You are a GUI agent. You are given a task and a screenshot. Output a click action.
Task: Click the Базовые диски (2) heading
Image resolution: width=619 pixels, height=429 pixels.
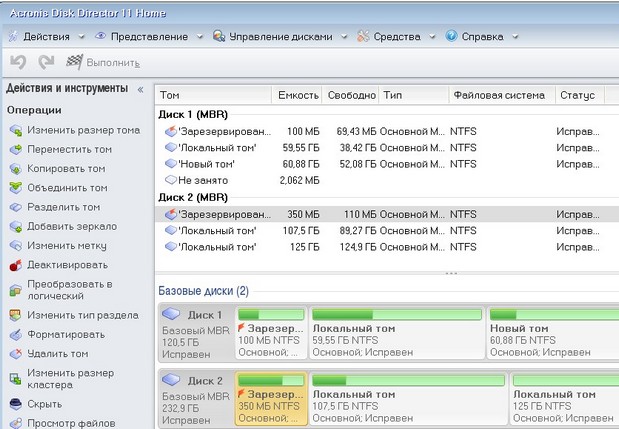pos(203,291)
